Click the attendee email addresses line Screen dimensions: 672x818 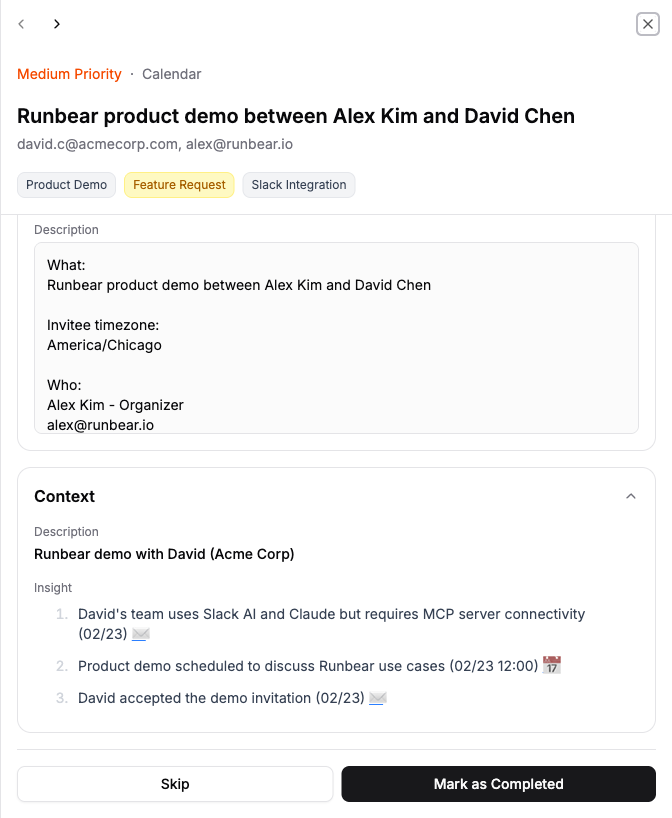(x=155, y=144)
